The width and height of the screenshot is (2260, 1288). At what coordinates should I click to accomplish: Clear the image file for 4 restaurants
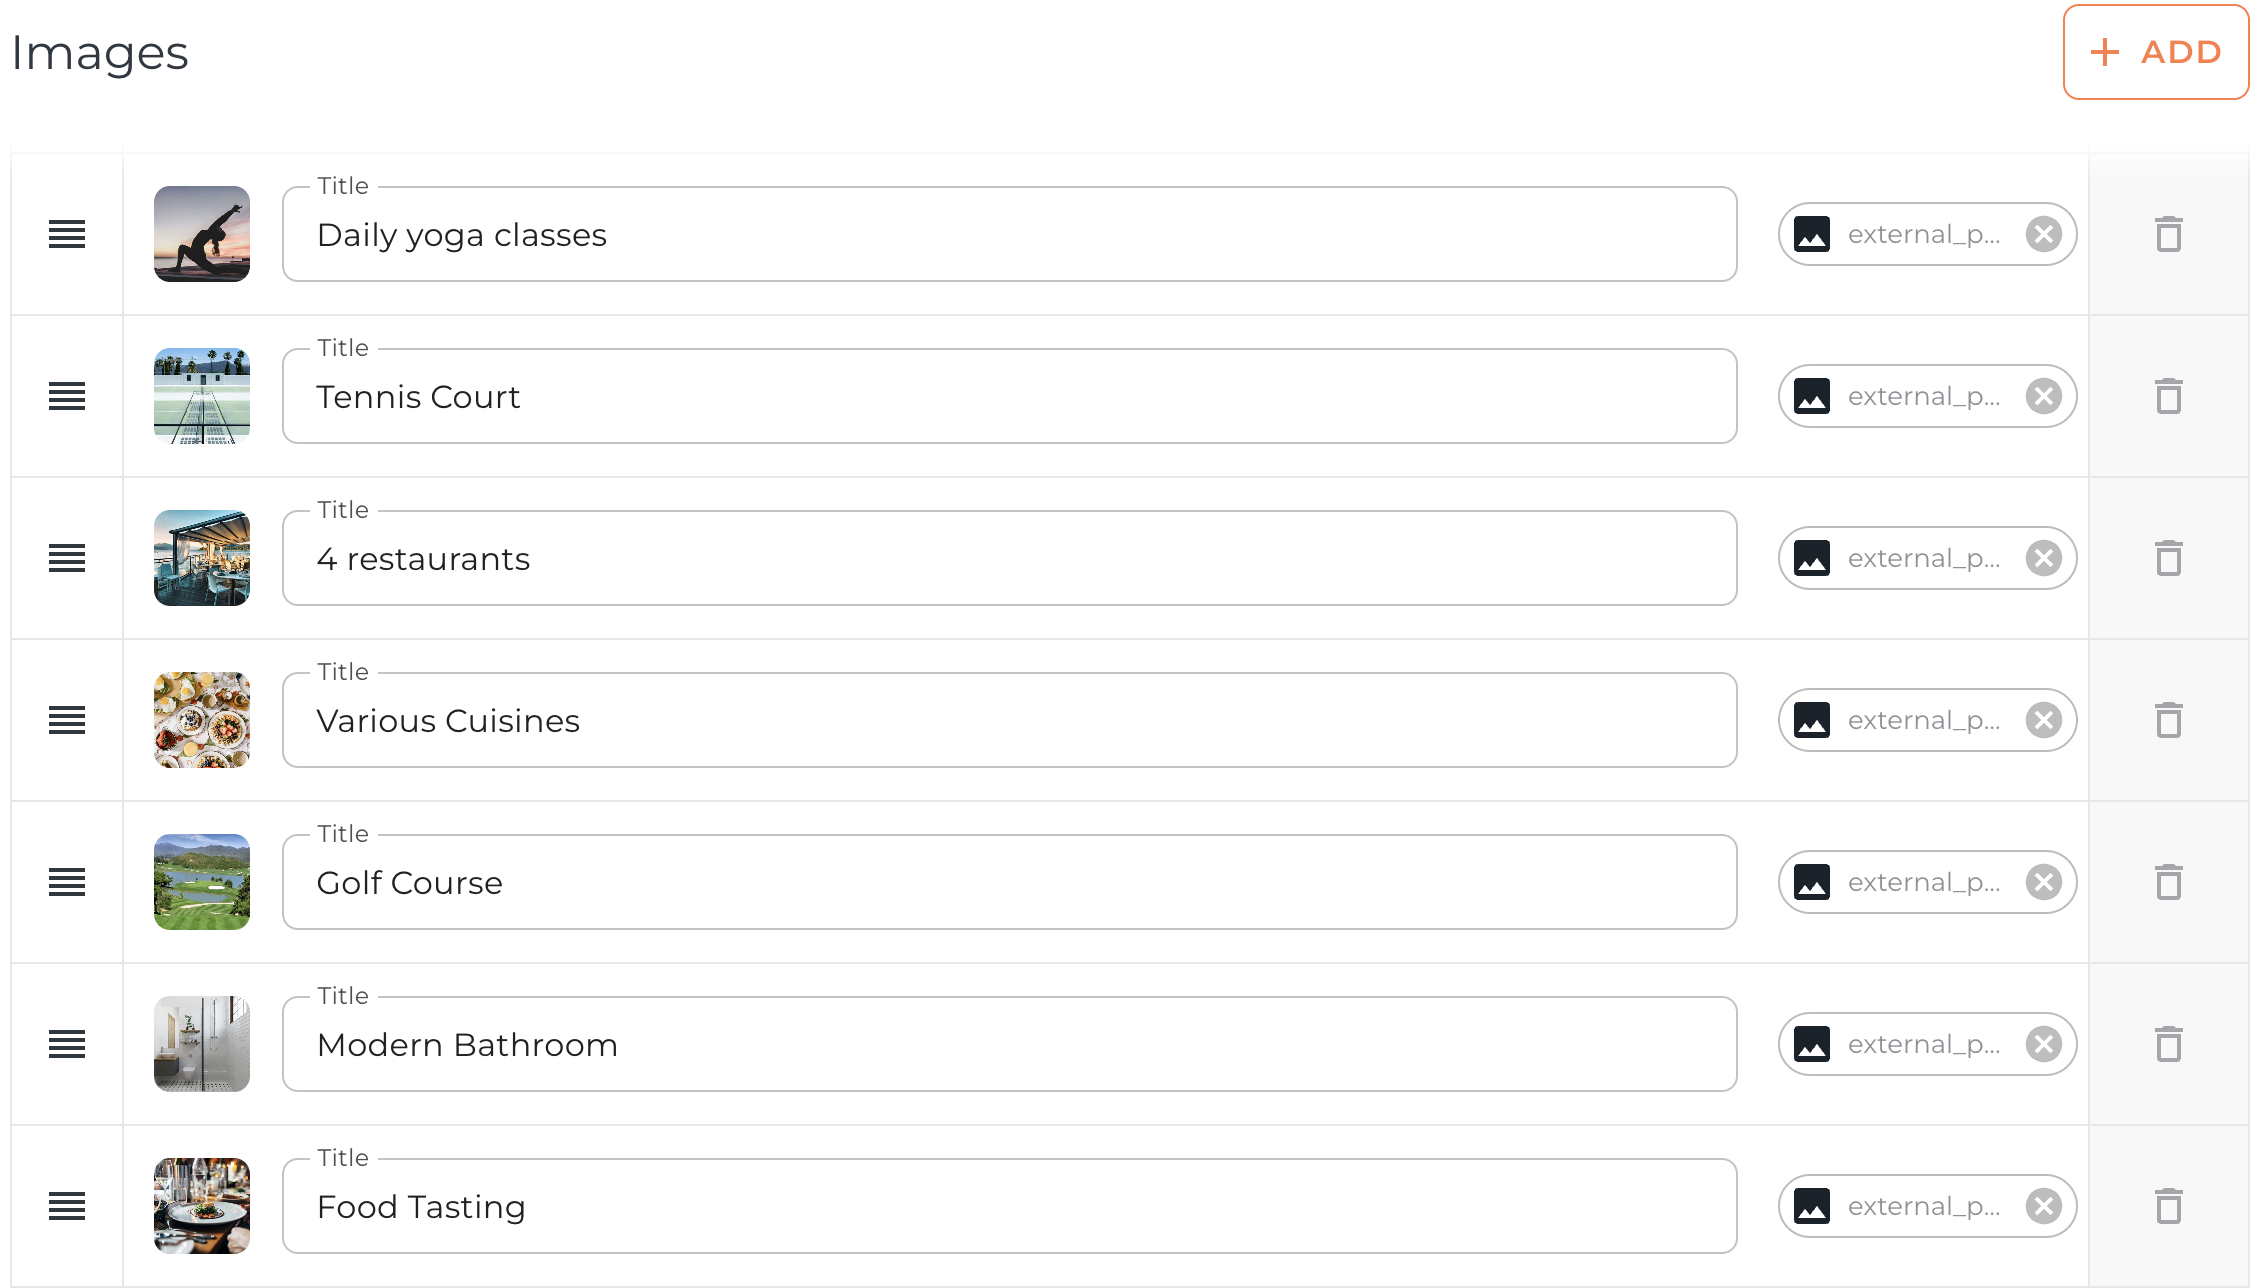(x=2043, y=559)
